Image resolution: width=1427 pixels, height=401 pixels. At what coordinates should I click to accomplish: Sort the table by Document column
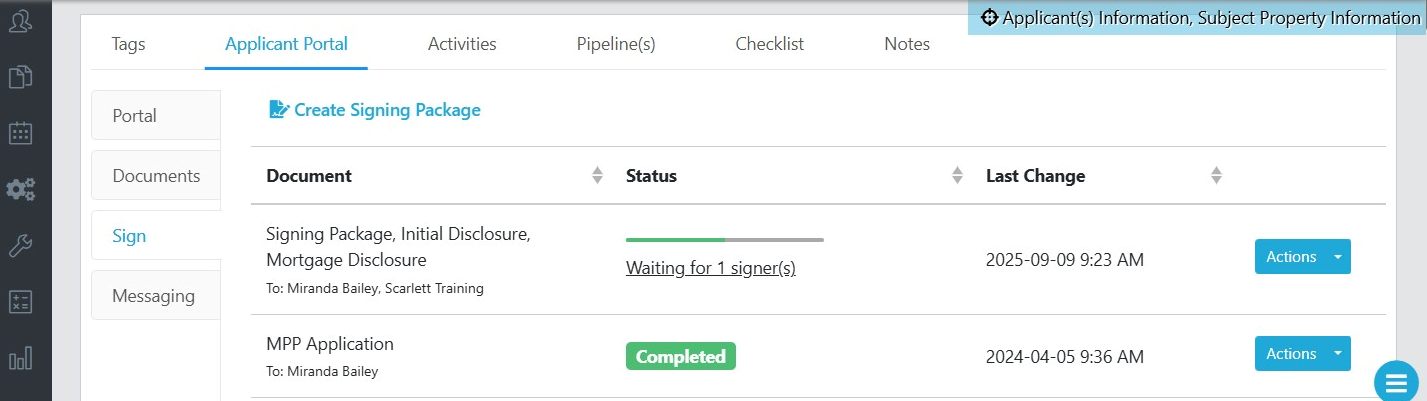(597, 176)
